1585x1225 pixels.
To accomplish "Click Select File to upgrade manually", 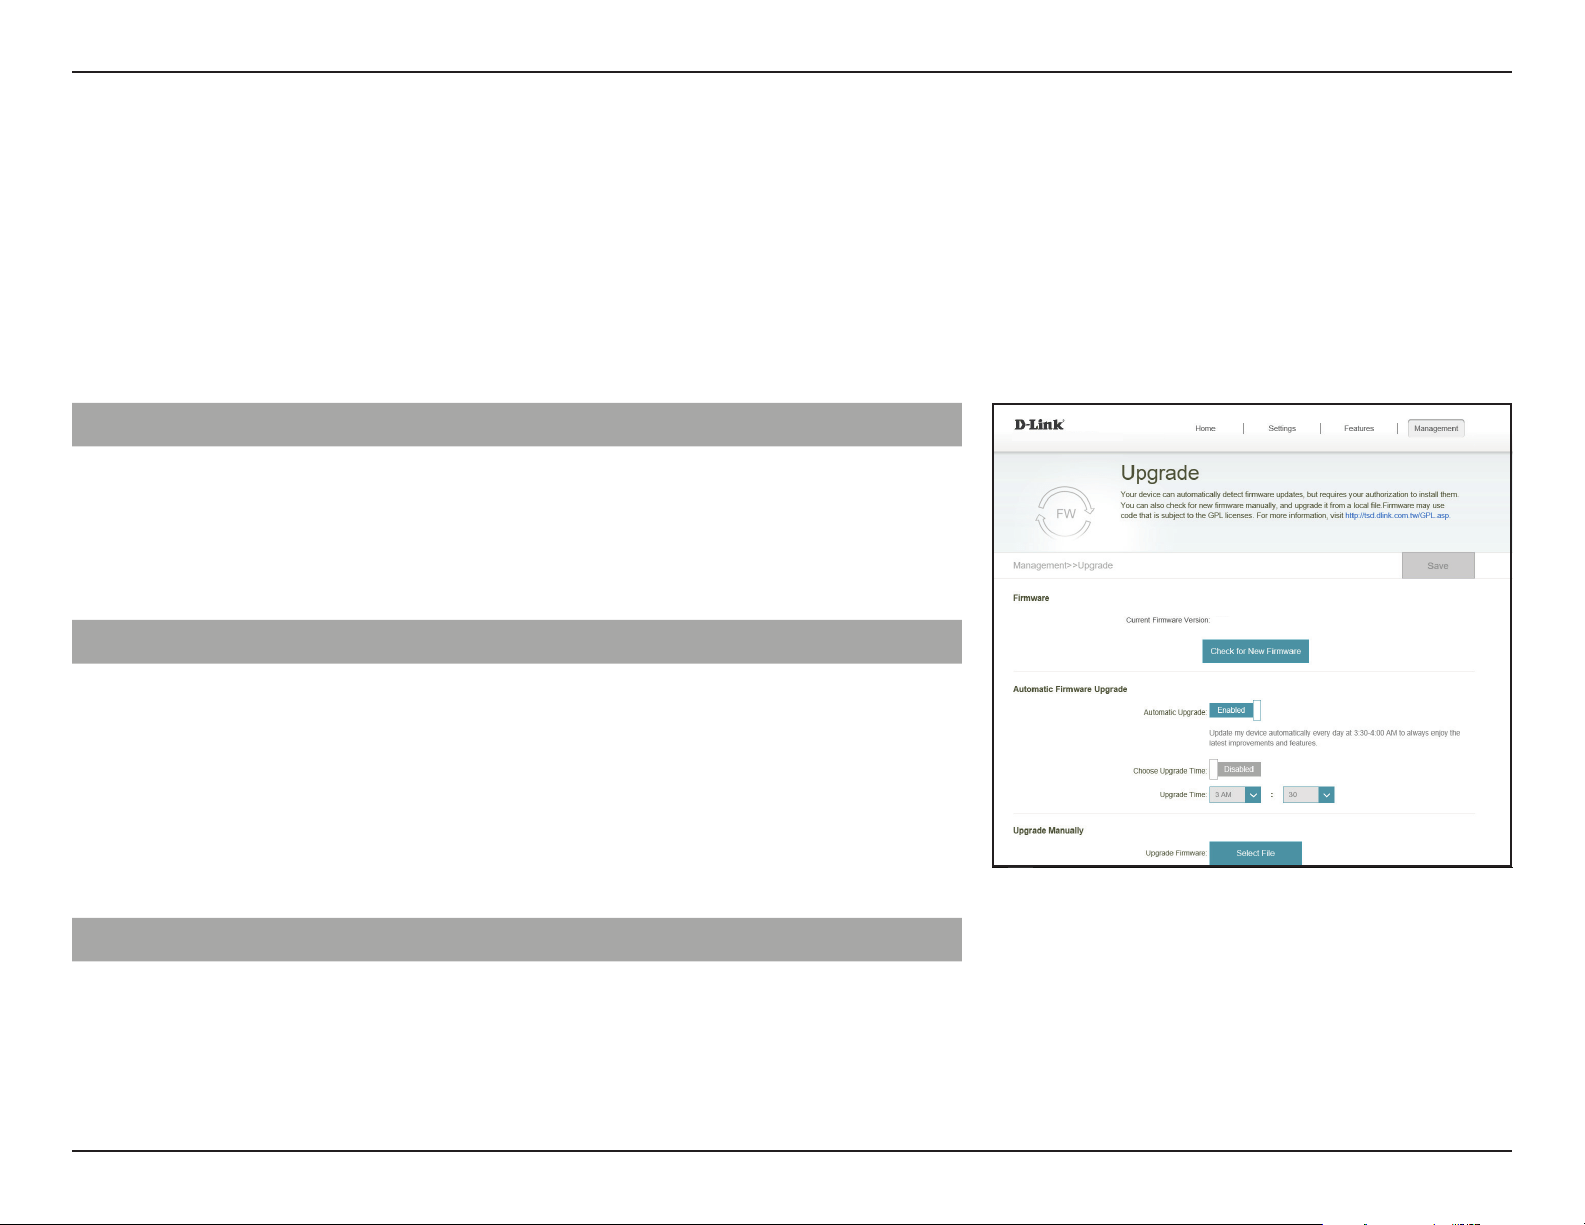I will 1255,853.
